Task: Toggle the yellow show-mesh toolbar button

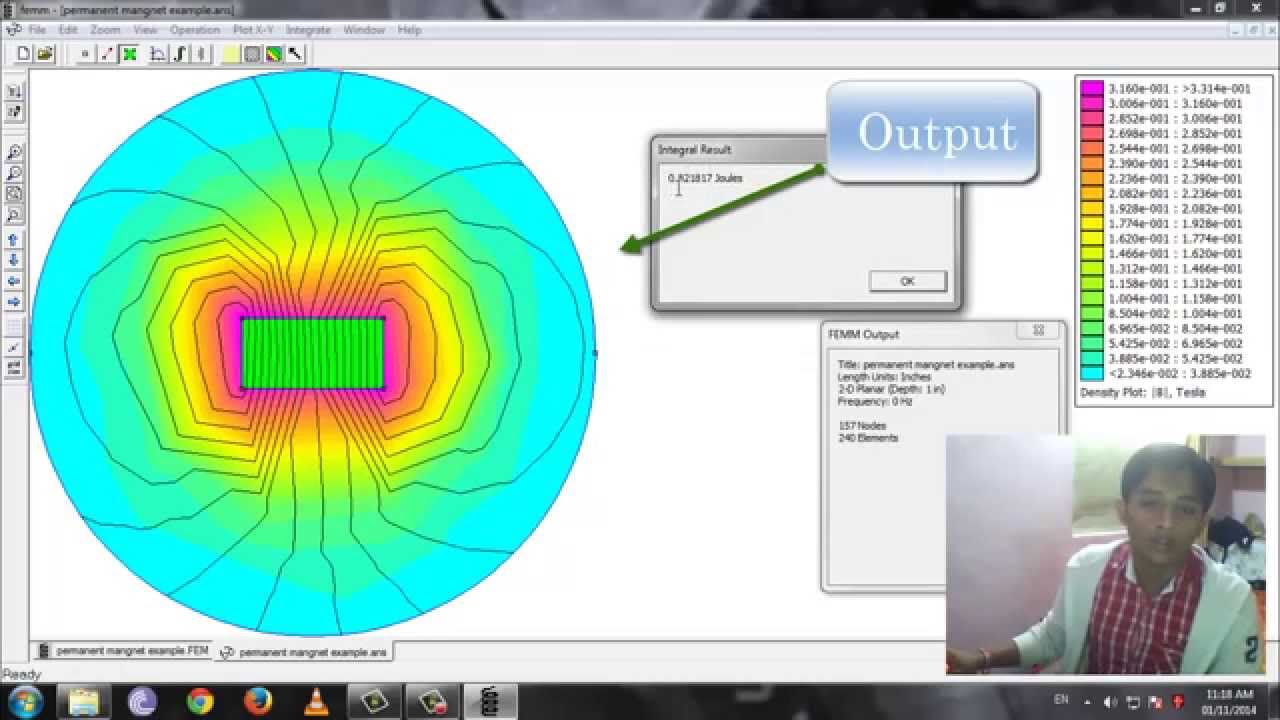Action: tap(231, 54)
